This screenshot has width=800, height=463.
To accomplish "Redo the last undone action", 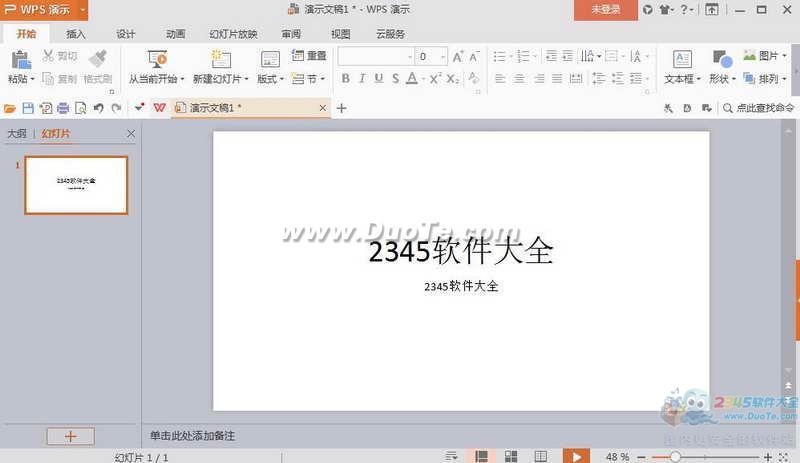I will [116, 108].
